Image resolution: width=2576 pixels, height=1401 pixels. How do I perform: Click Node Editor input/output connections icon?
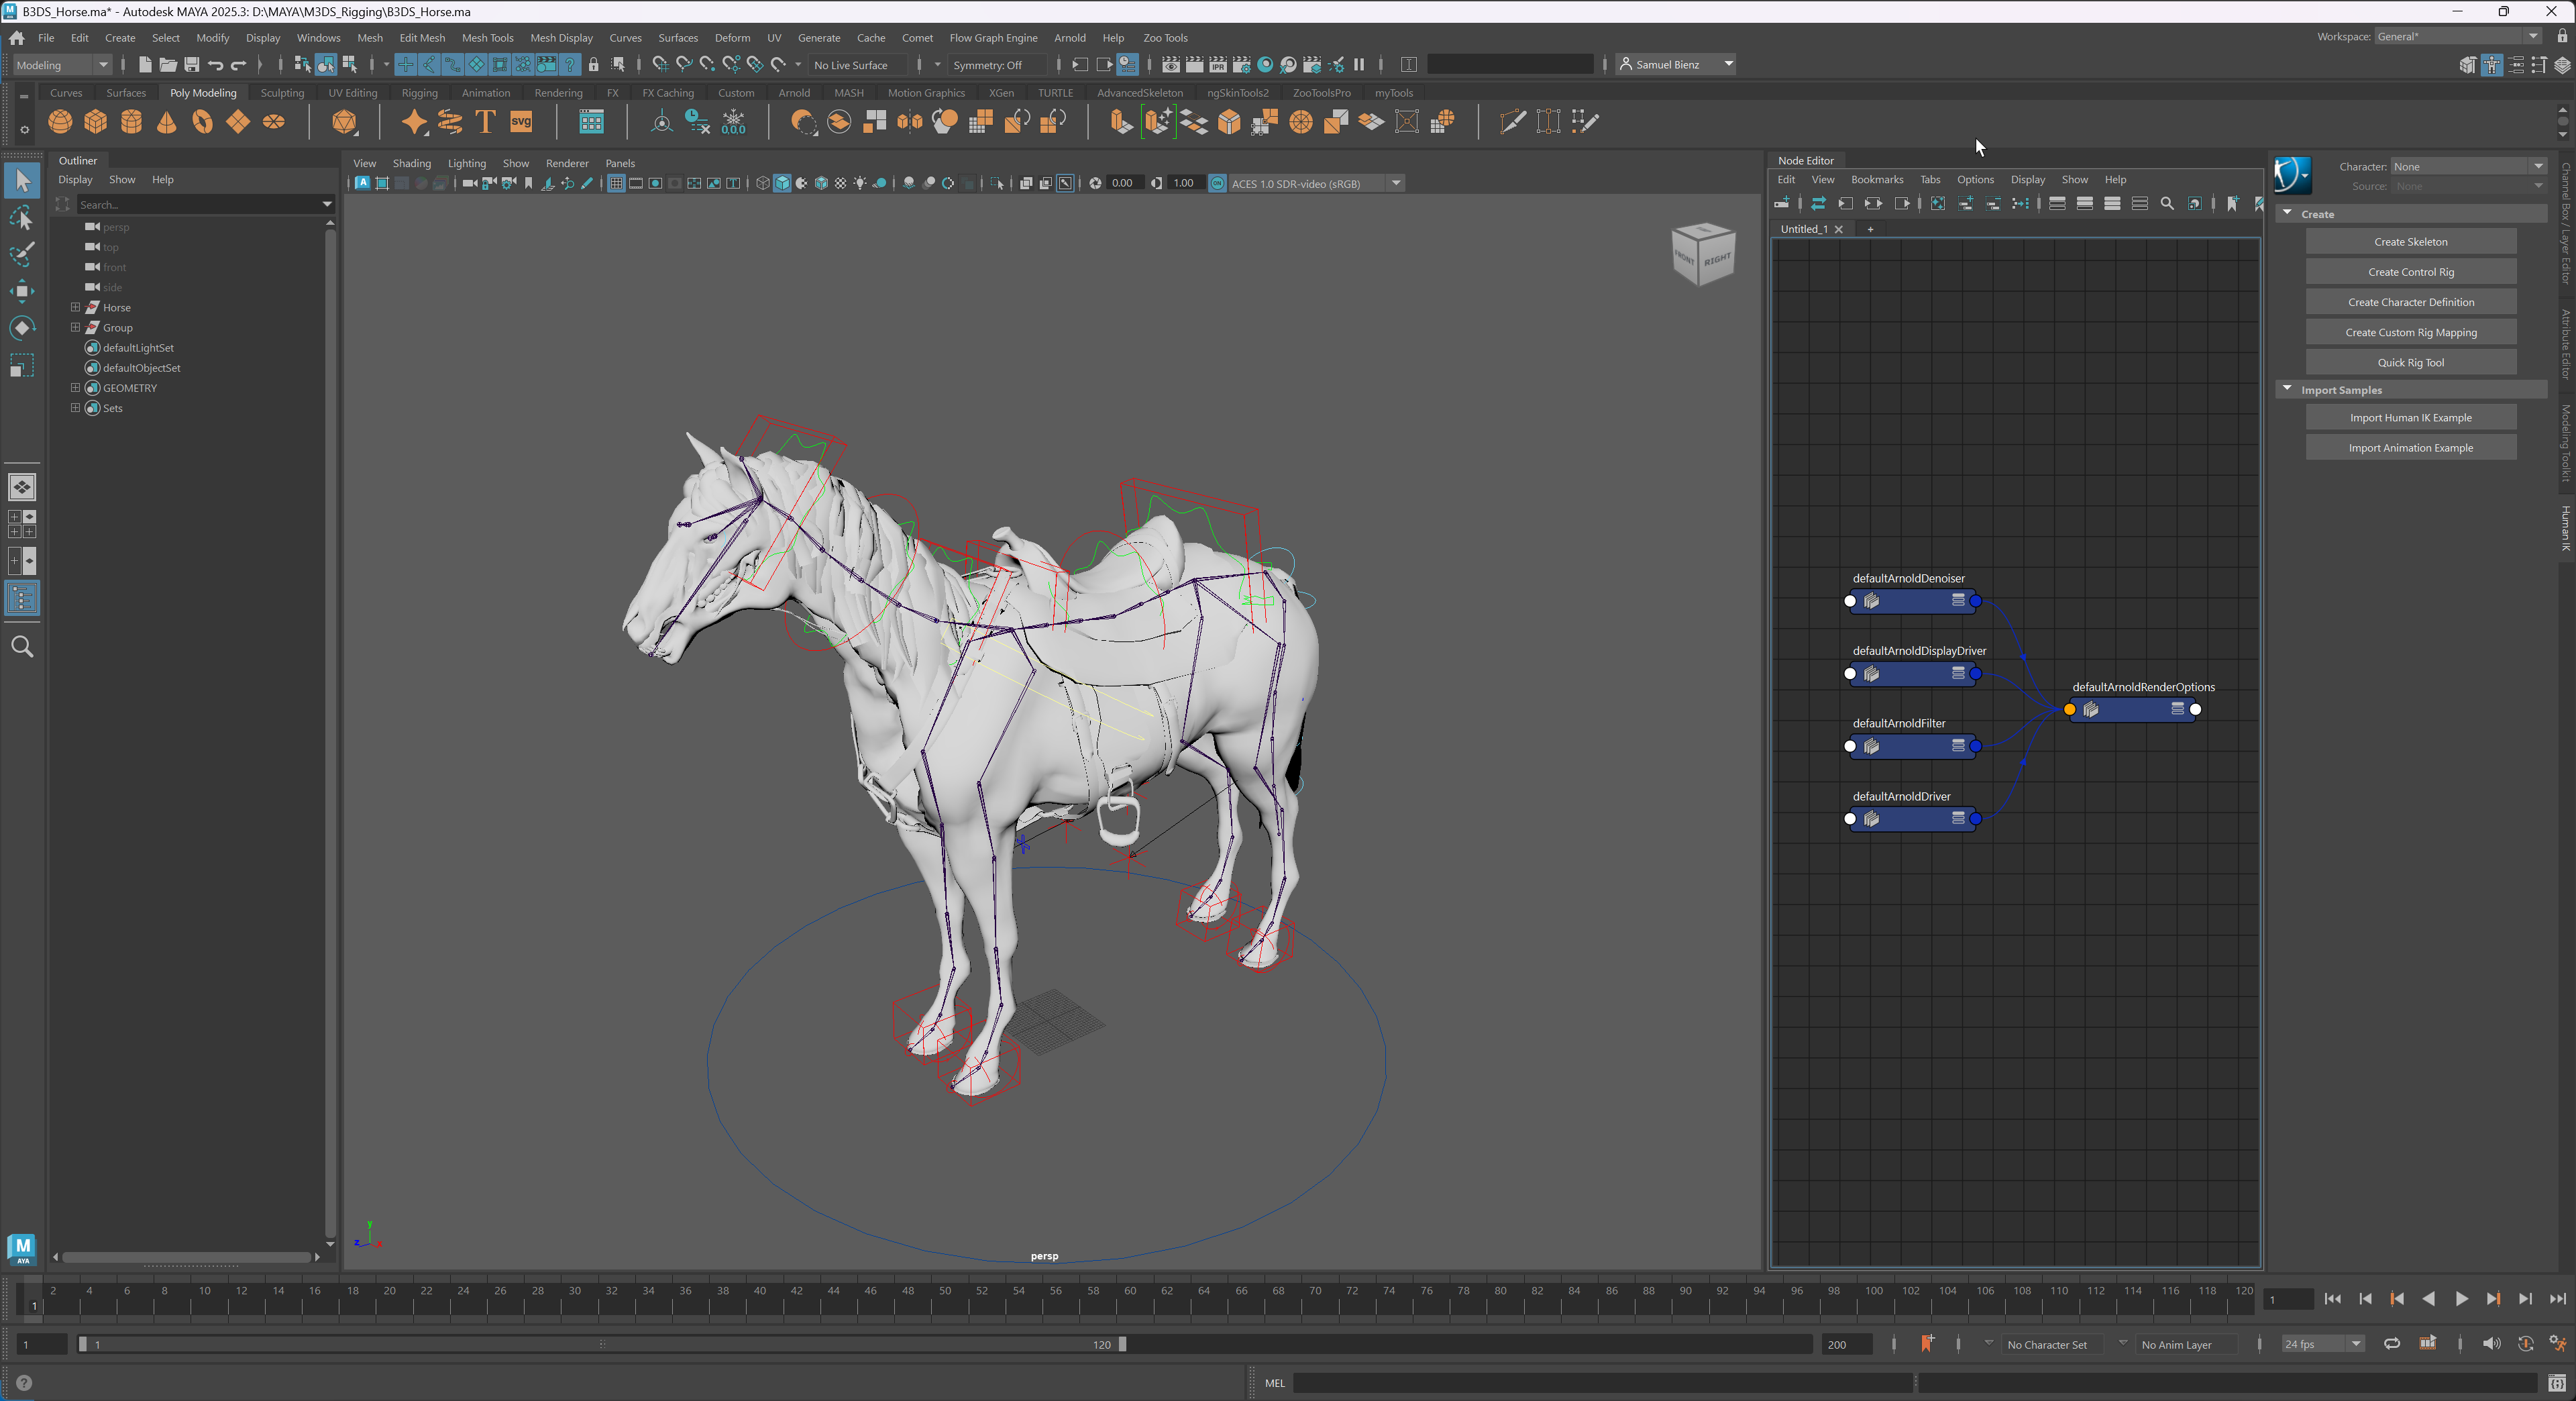1873,204
